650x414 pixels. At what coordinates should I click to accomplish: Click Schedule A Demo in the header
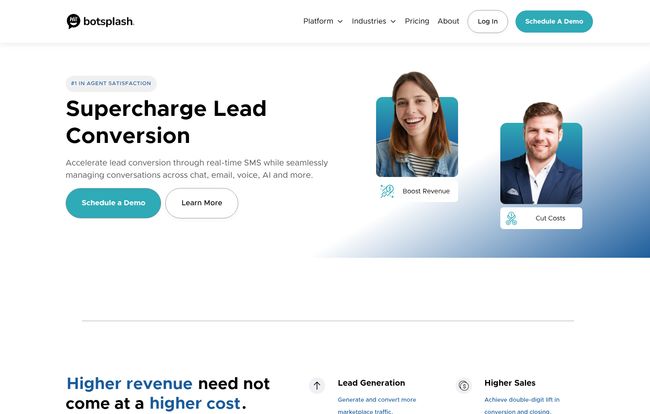click(x=554, y=22)
